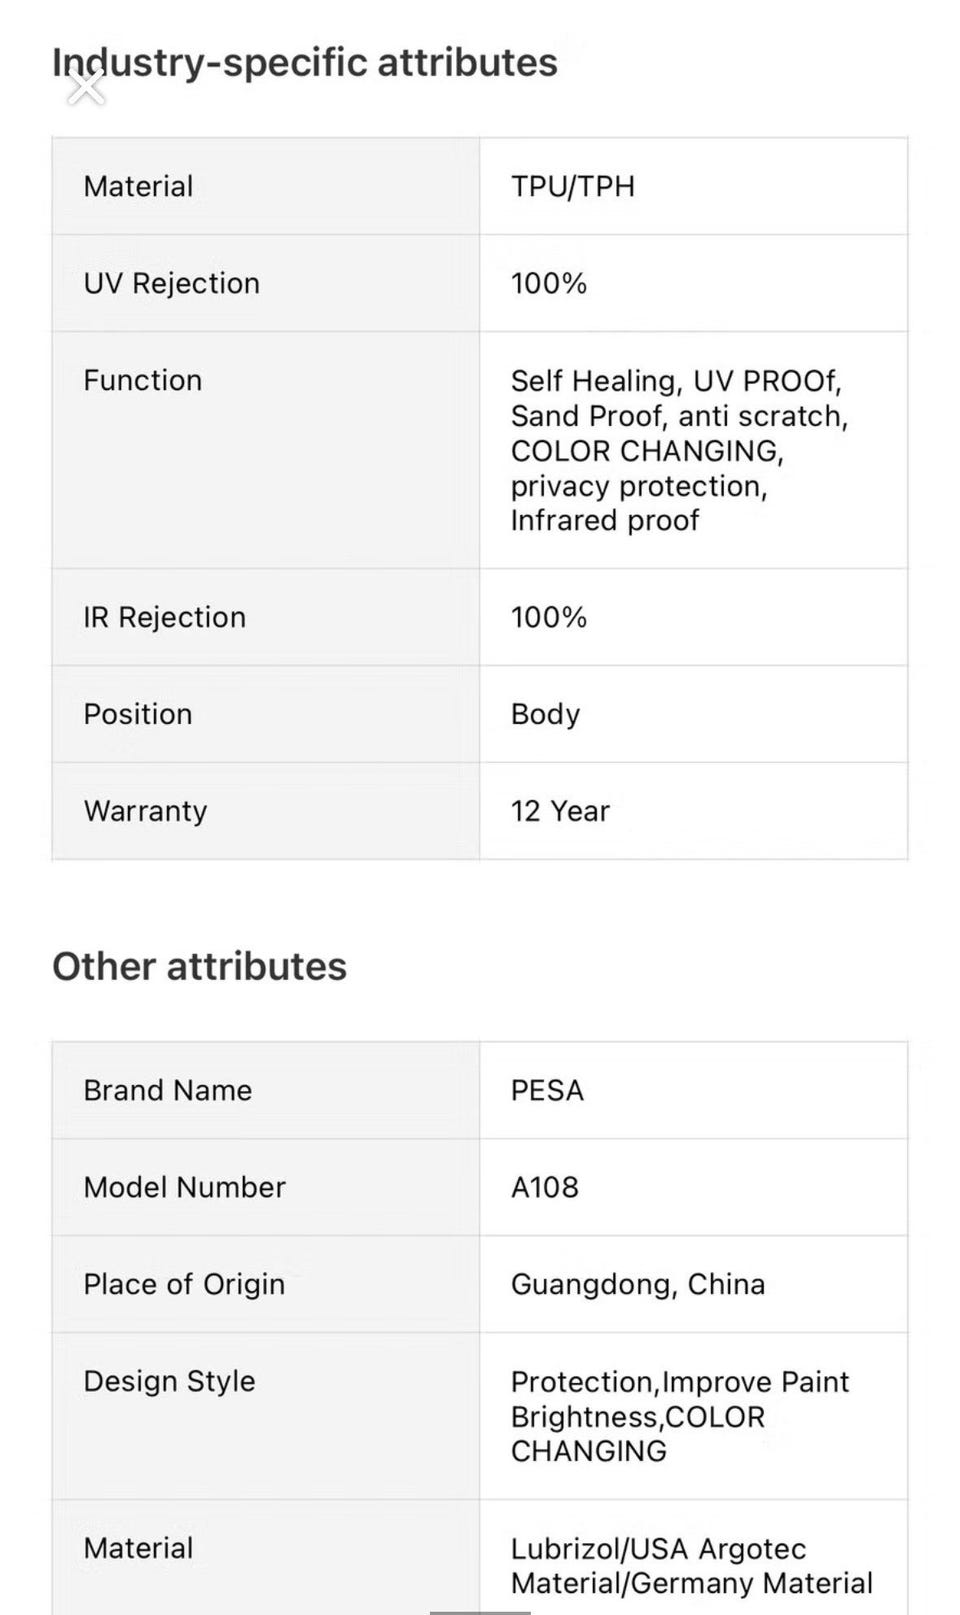The width and height of the screenshot is (960, 1615).
Task: Select the Other attributes heading
Action: 200,967
